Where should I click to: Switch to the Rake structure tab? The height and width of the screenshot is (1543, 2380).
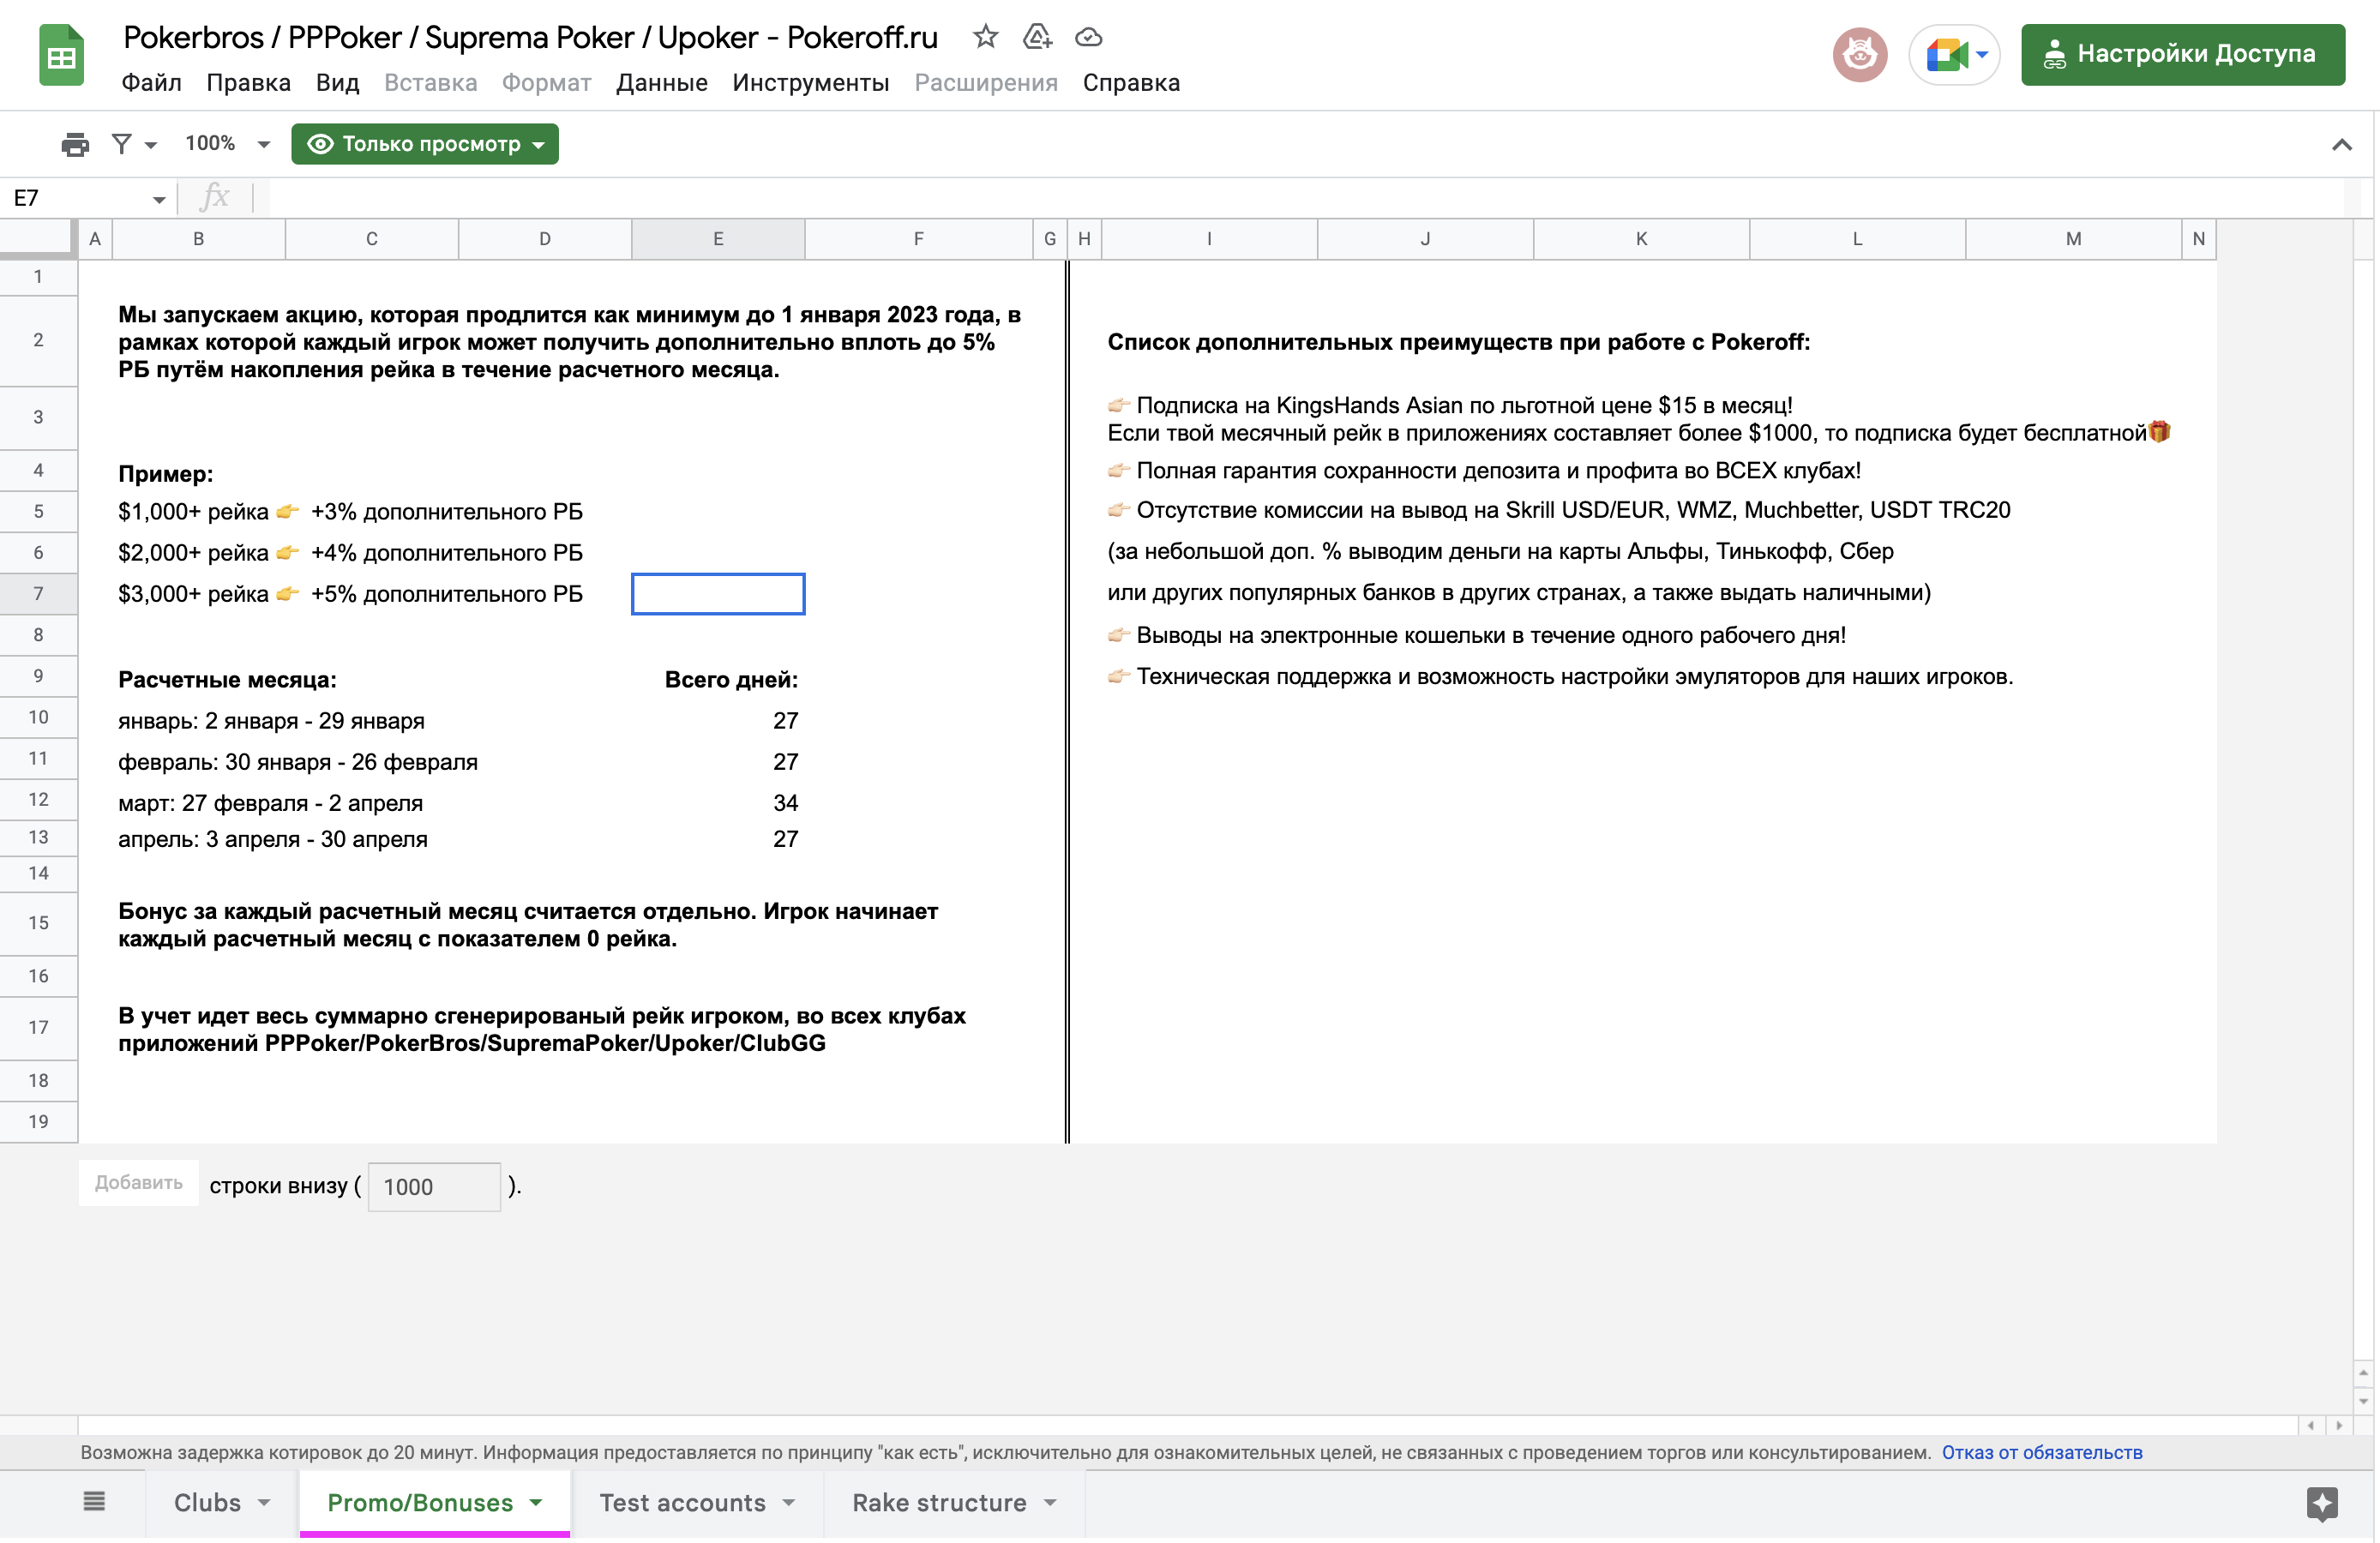[x=939, y=1502]
